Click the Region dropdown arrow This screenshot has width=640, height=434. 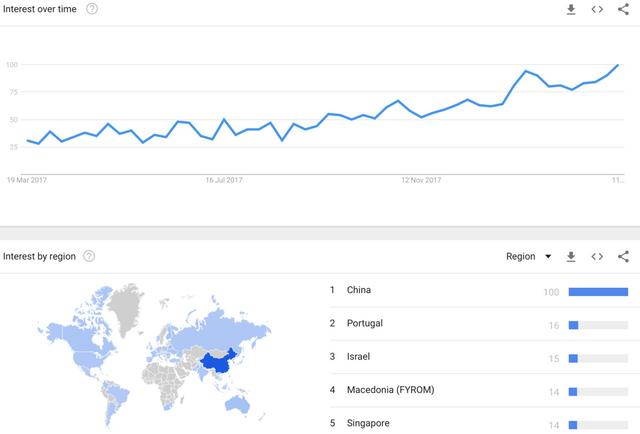point(548,256)
